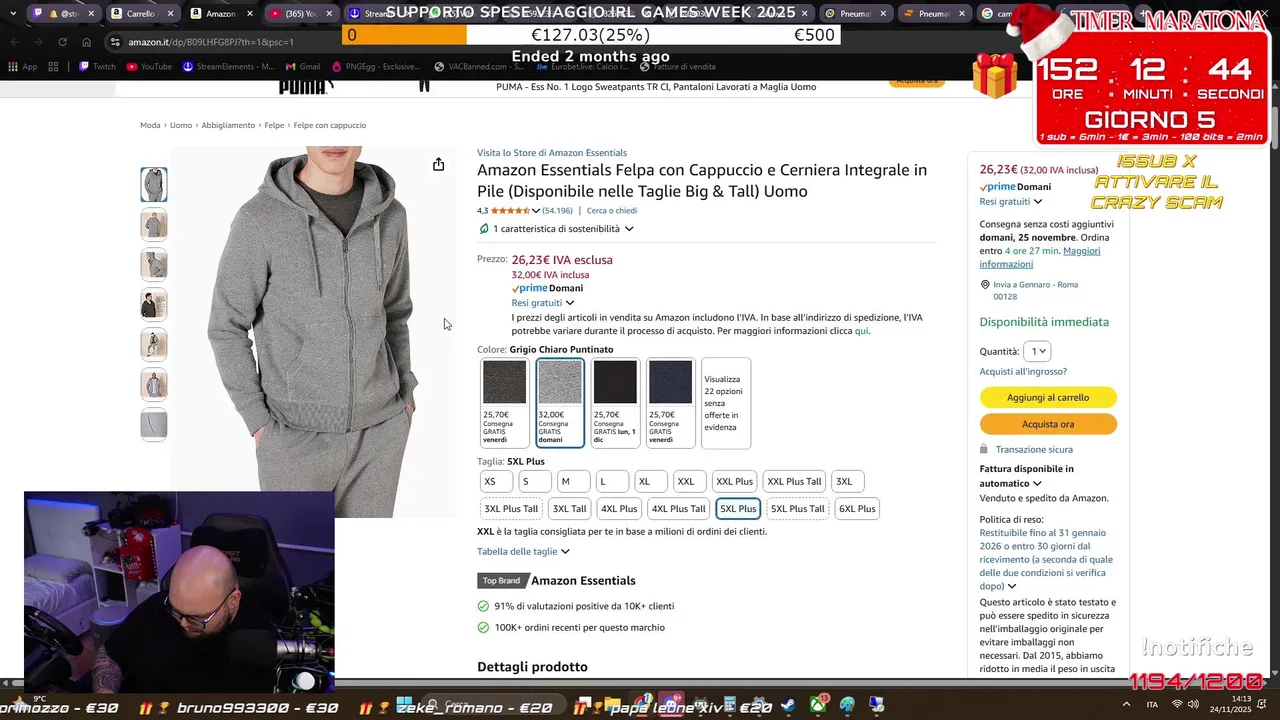1280x720 pixels.
Task: Choose the navy blue color swatch
Action: [670, 403]
